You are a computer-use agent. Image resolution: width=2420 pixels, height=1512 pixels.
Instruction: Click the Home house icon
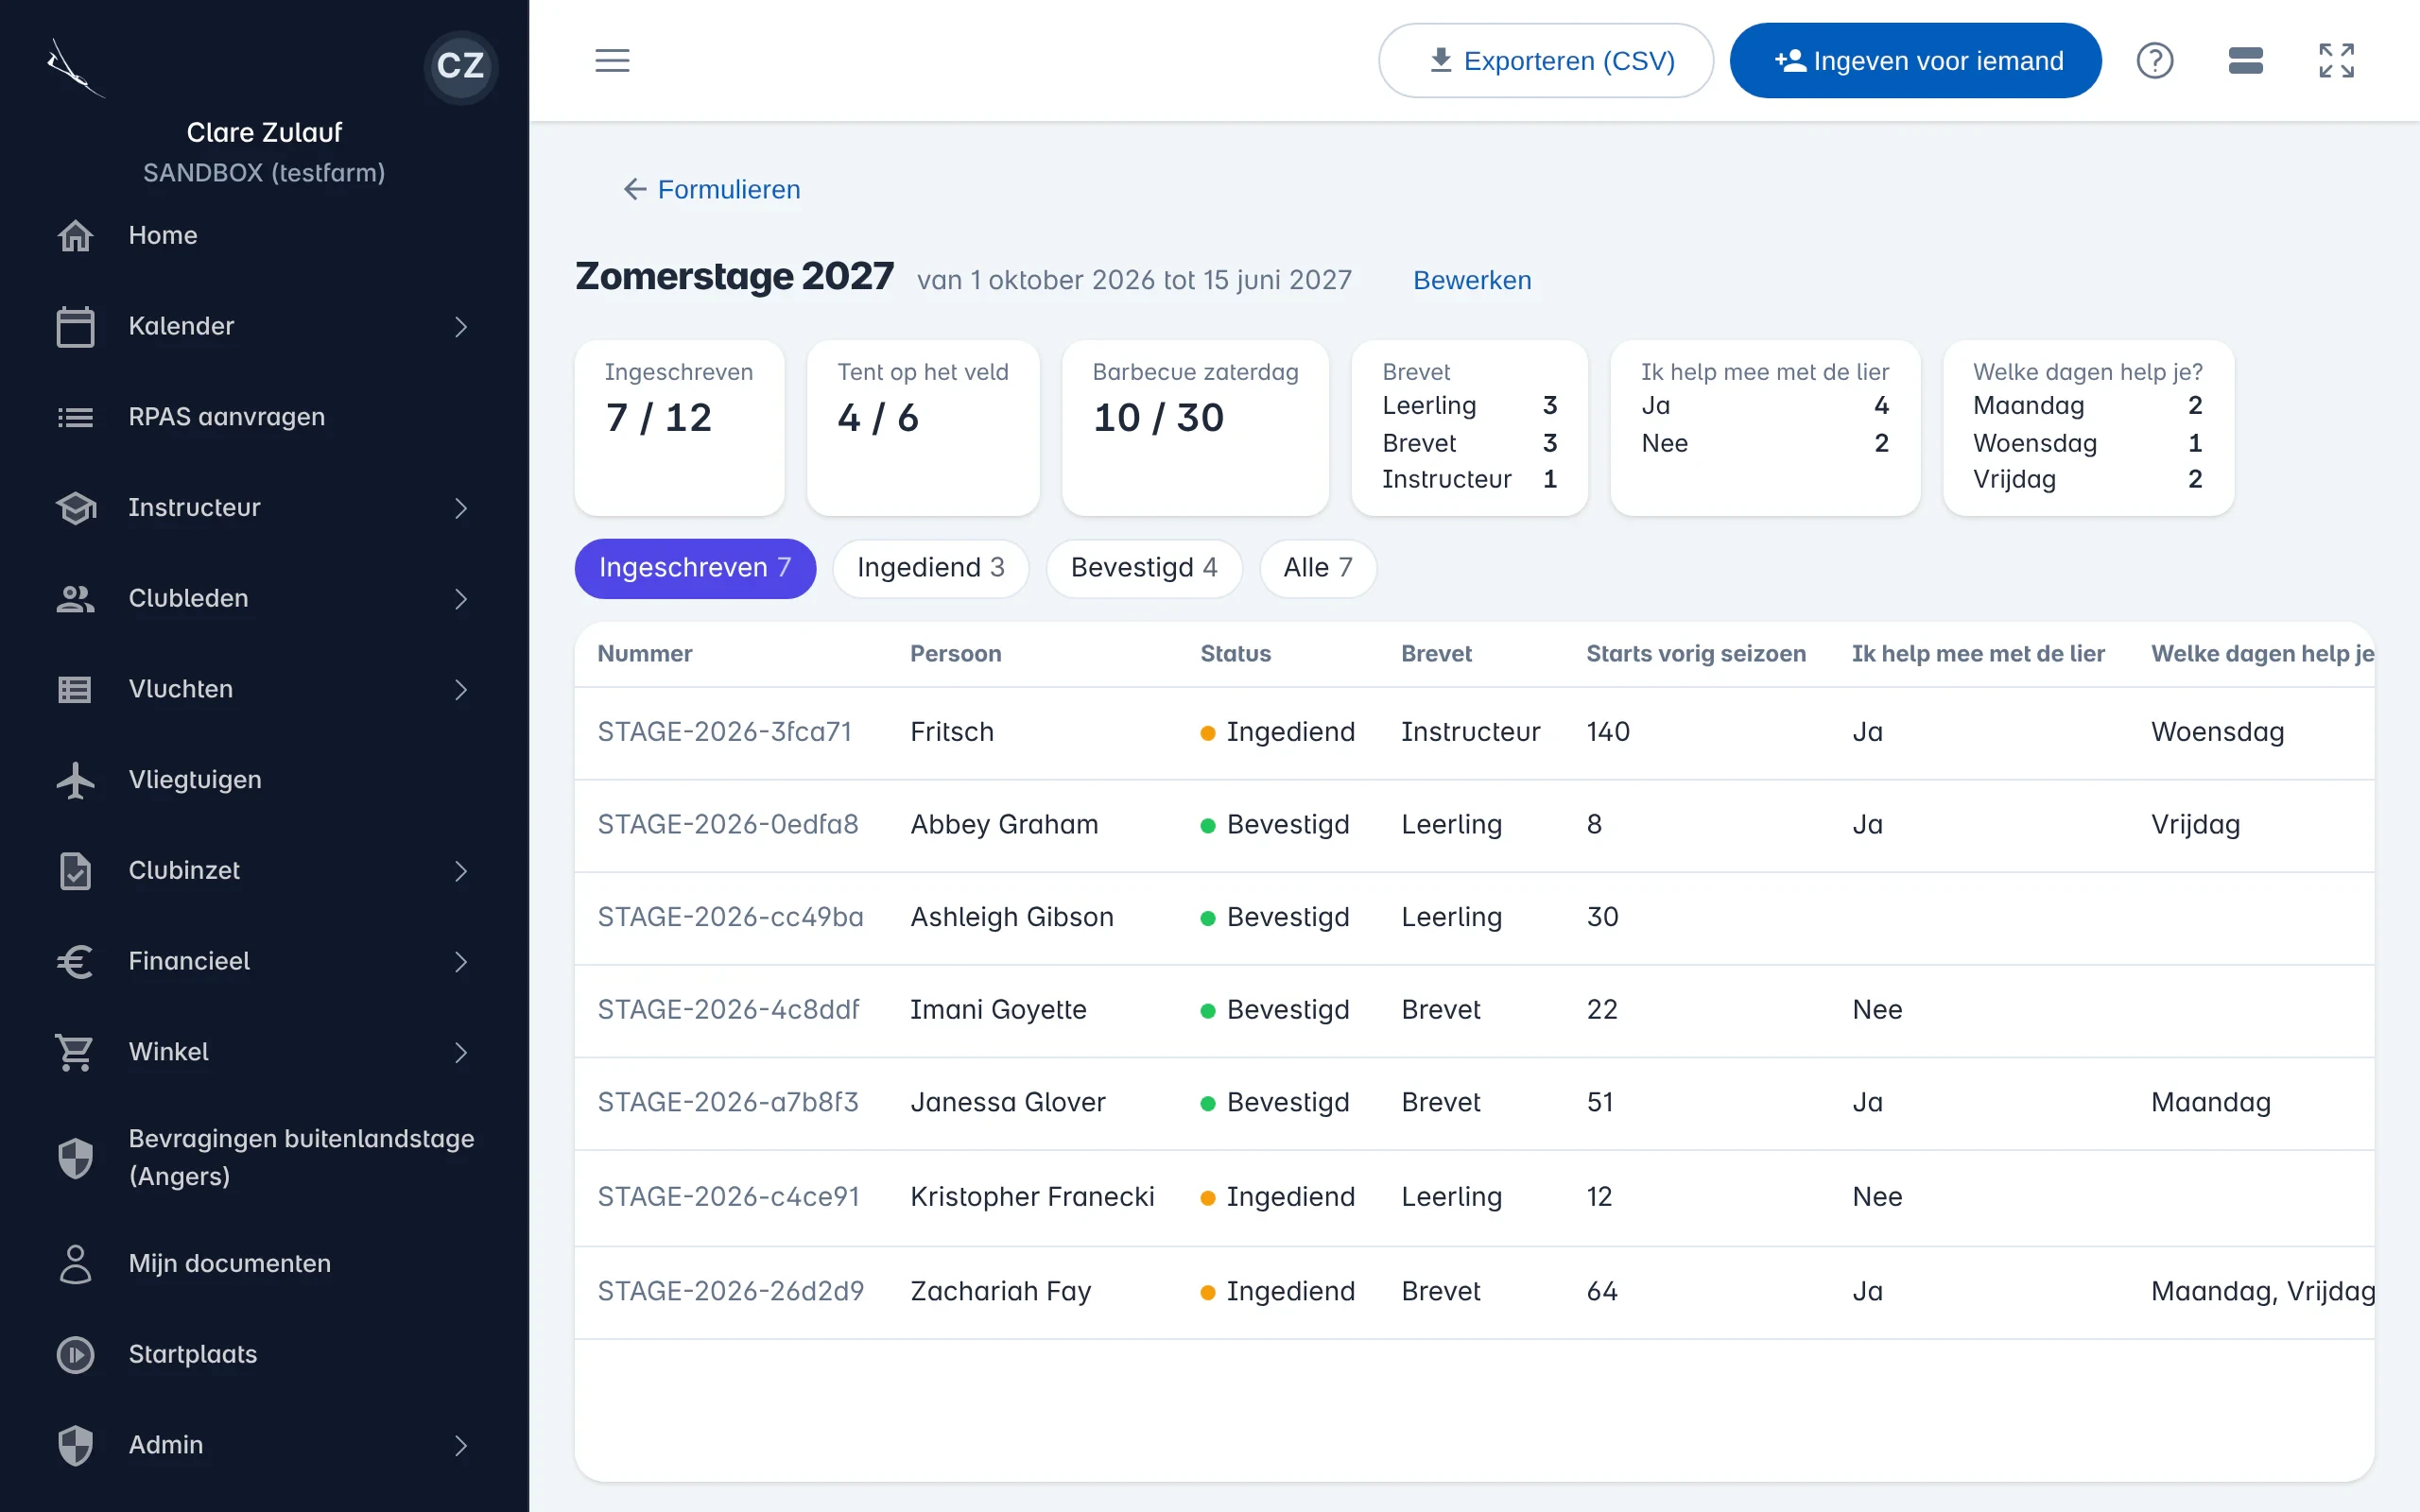click(75, 236)
